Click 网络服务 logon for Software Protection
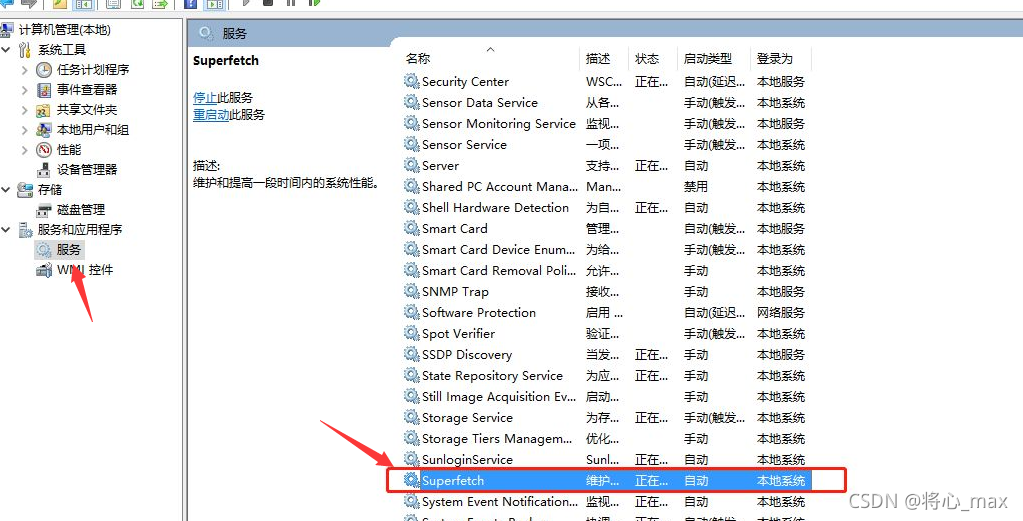Viewport: 1023px width, 521px height. coord(781,312)
